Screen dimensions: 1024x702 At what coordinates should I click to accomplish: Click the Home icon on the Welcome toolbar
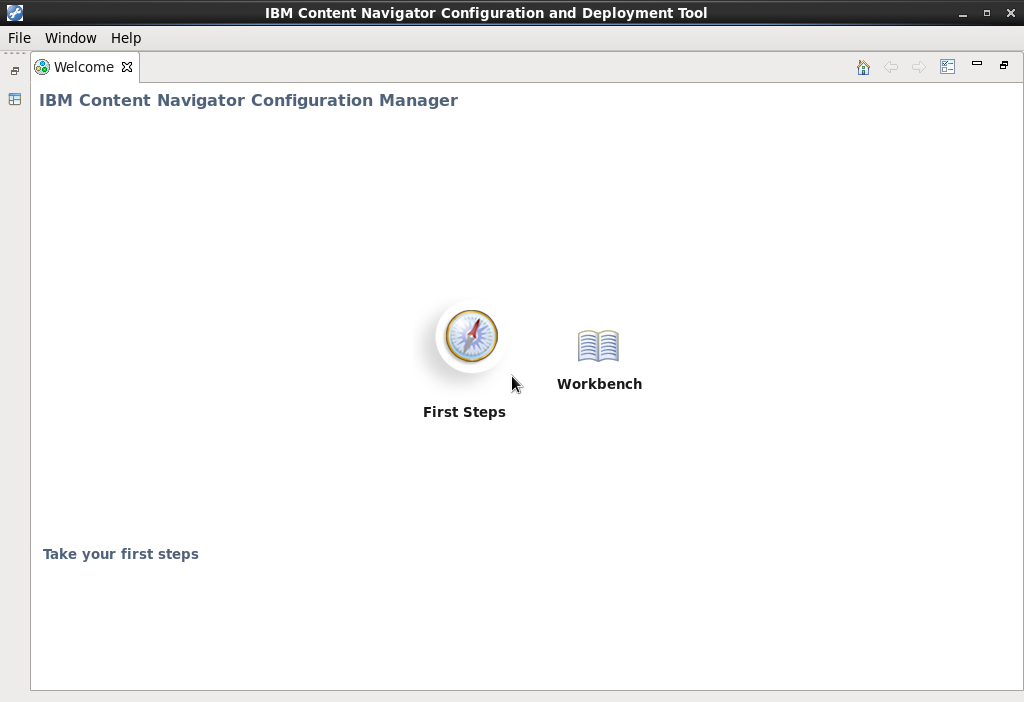click(862, 66)
